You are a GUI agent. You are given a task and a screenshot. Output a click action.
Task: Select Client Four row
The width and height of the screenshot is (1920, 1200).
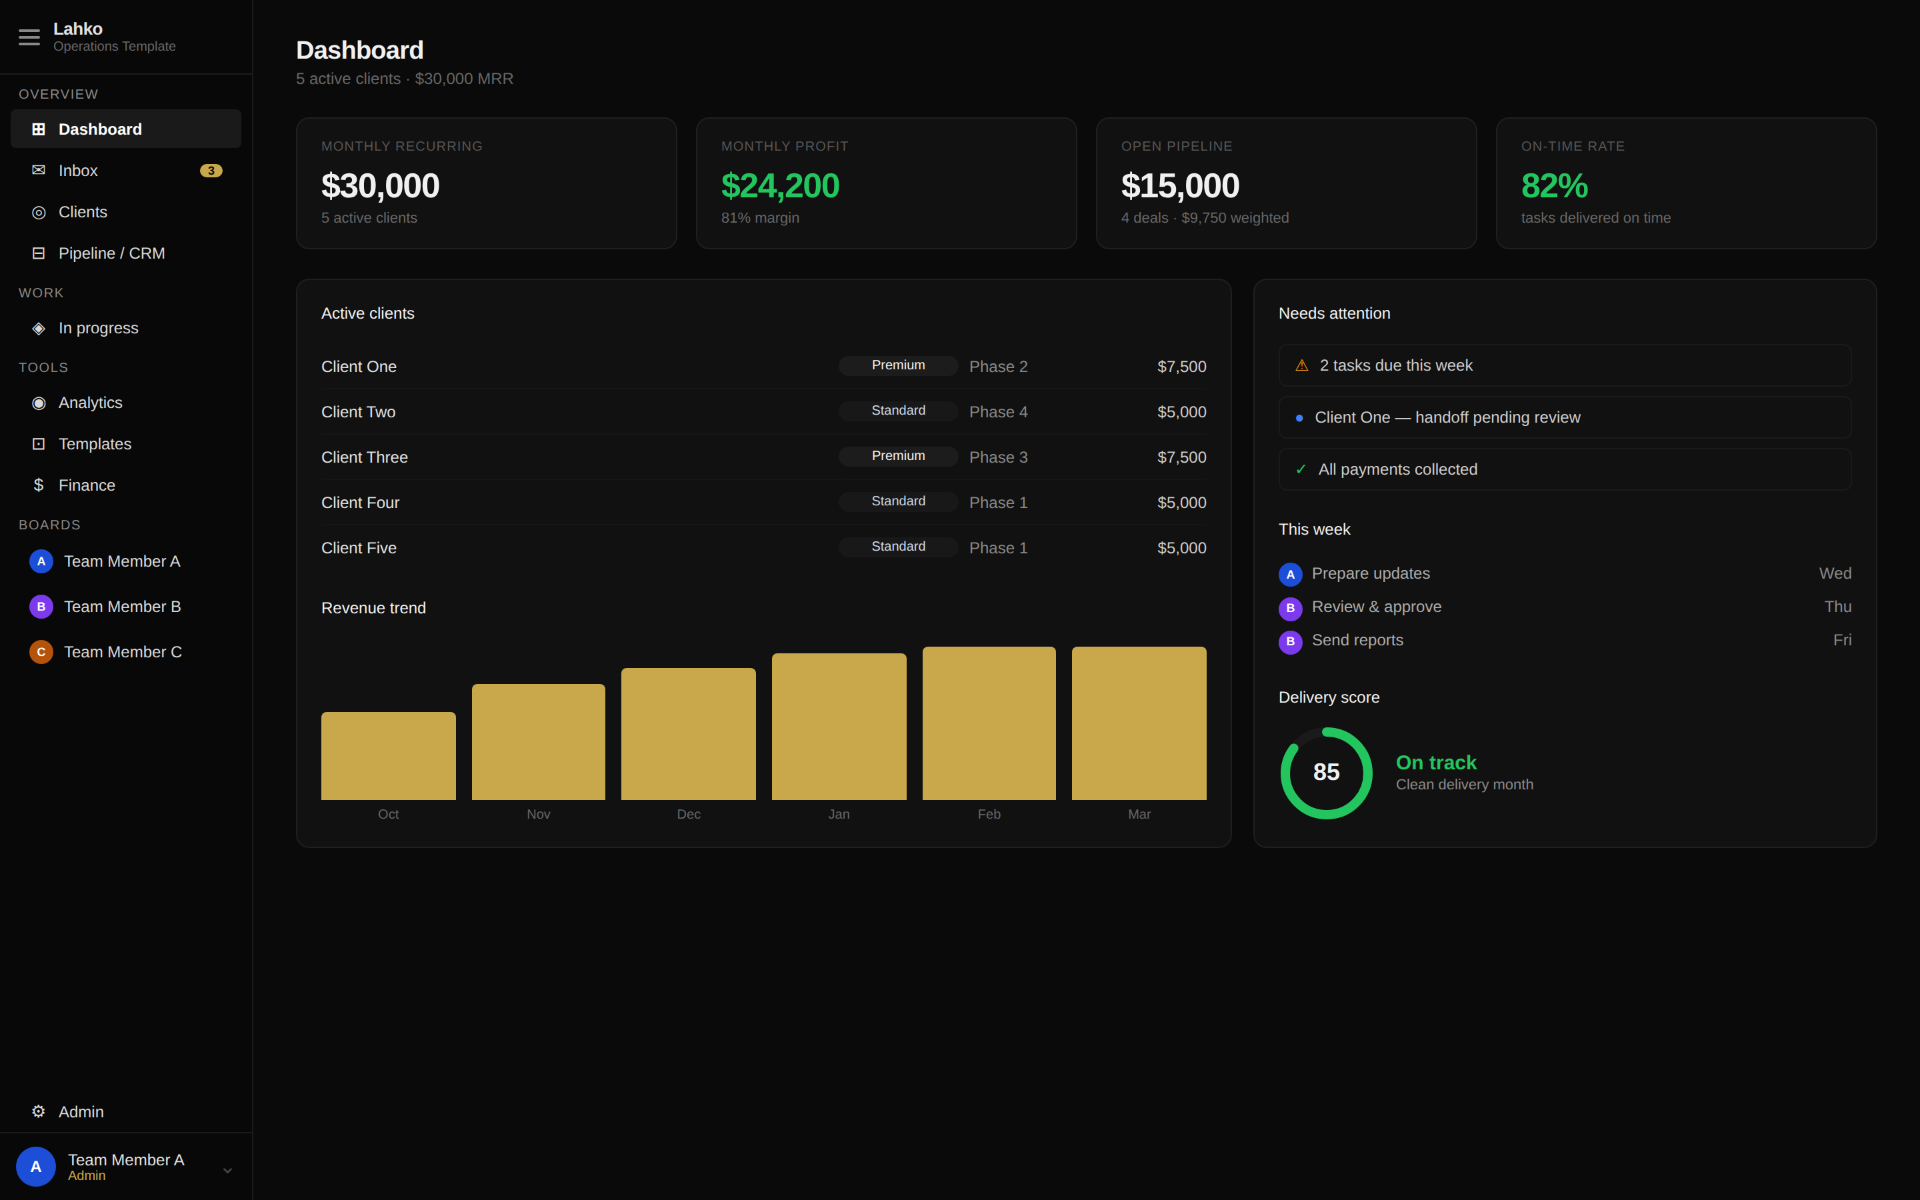(764, 502)
